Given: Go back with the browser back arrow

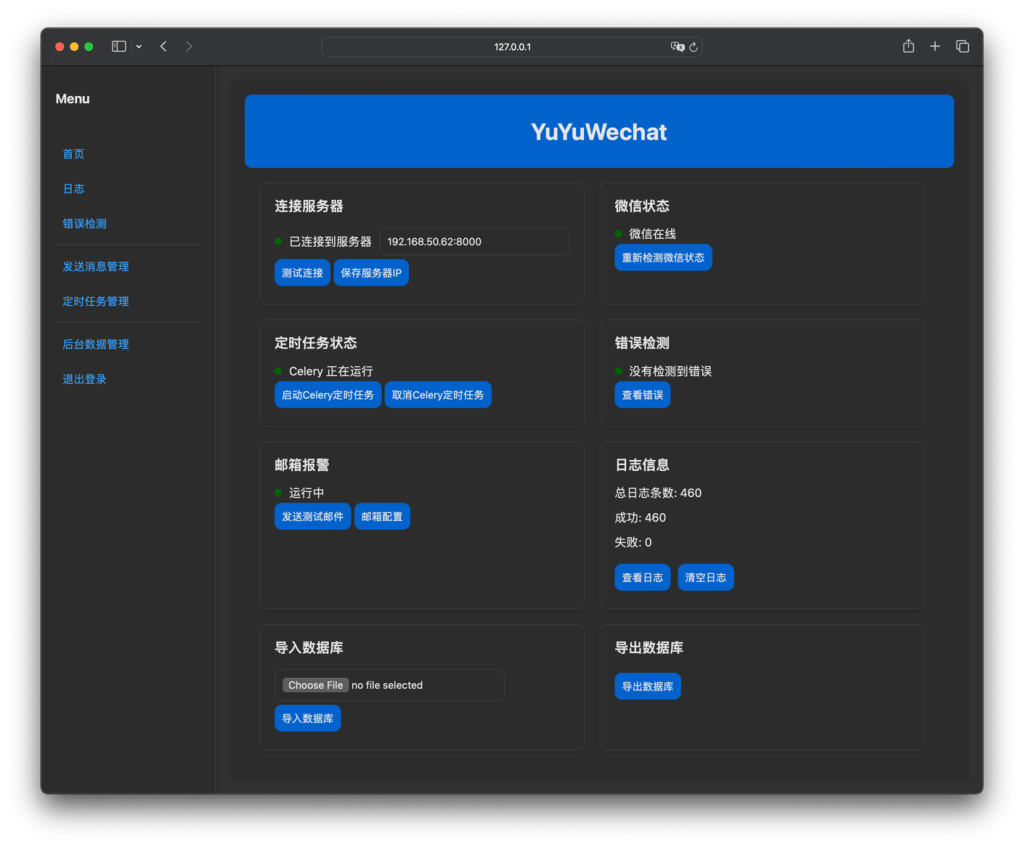Looking at the screenshot, I should 163,46.
